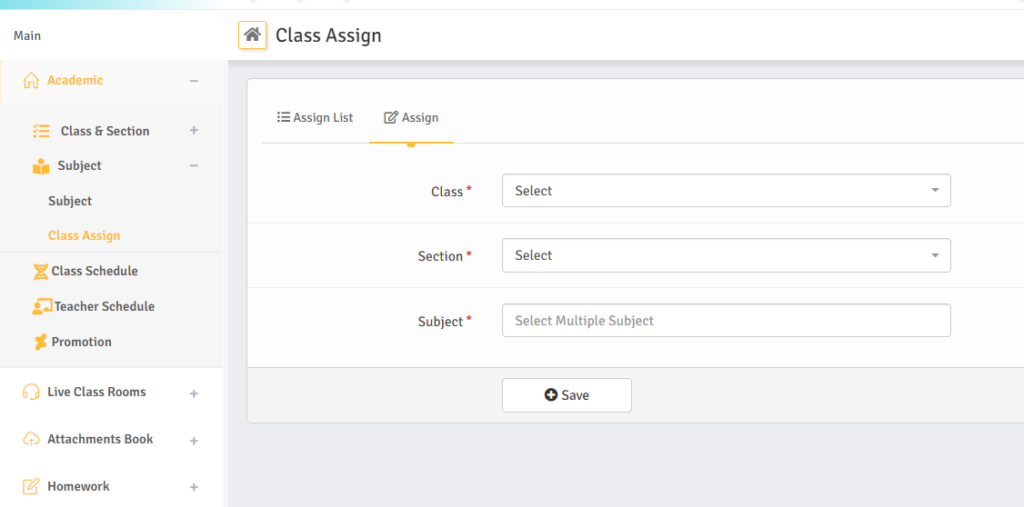Screen dimensions: 1024x507
Task: Click the Subject book reader icon
Action: [41, 166]
